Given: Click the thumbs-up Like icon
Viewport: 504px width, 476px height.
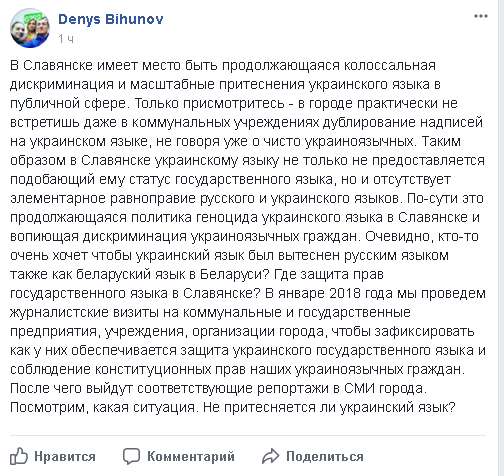Looking at the screenshot, I should (x=19, y=456).
